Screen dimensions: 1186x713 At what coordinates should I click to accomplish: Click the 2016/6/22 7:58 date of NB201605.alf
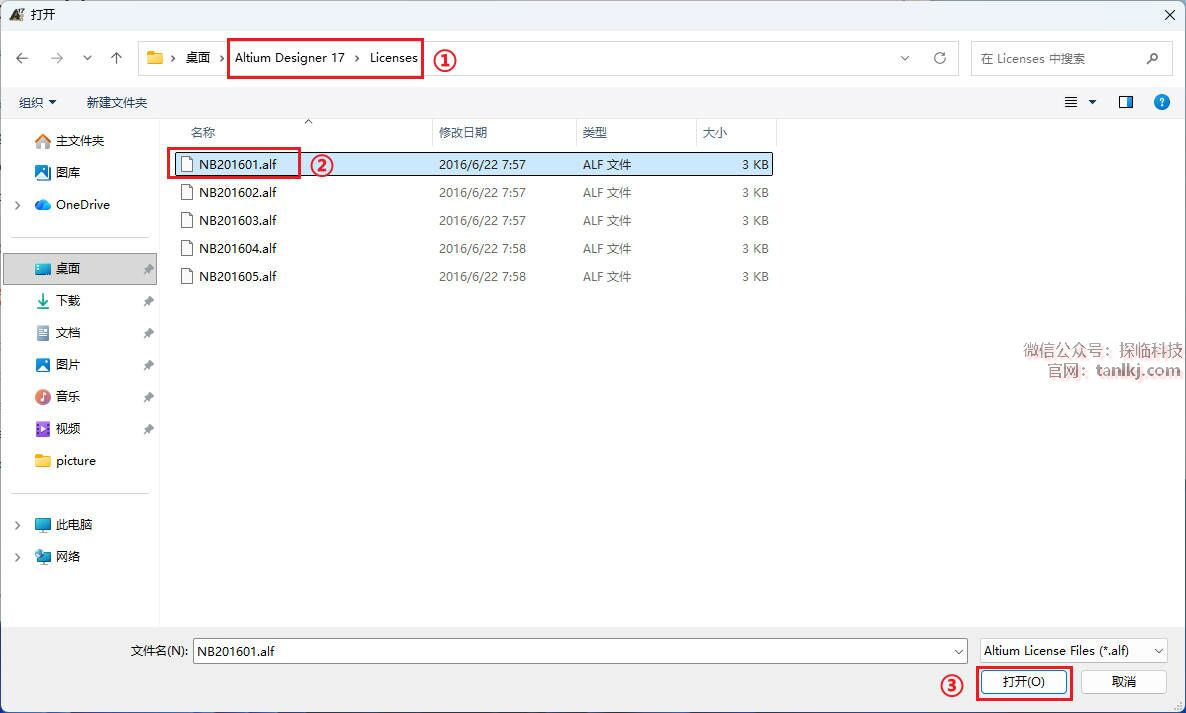coord(483,277)
